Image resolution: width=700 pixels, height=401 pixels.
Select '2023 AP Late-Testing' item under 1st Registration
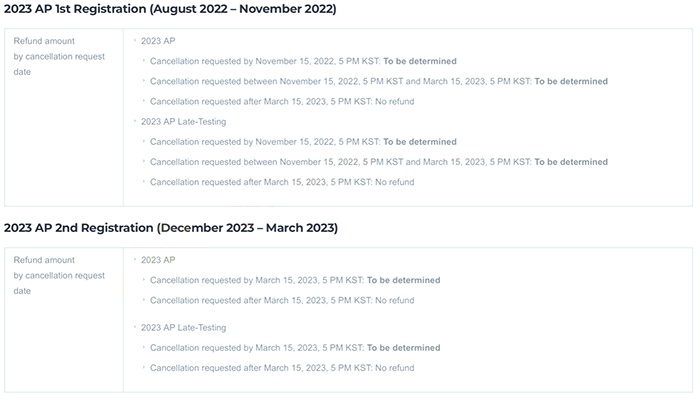183,122
